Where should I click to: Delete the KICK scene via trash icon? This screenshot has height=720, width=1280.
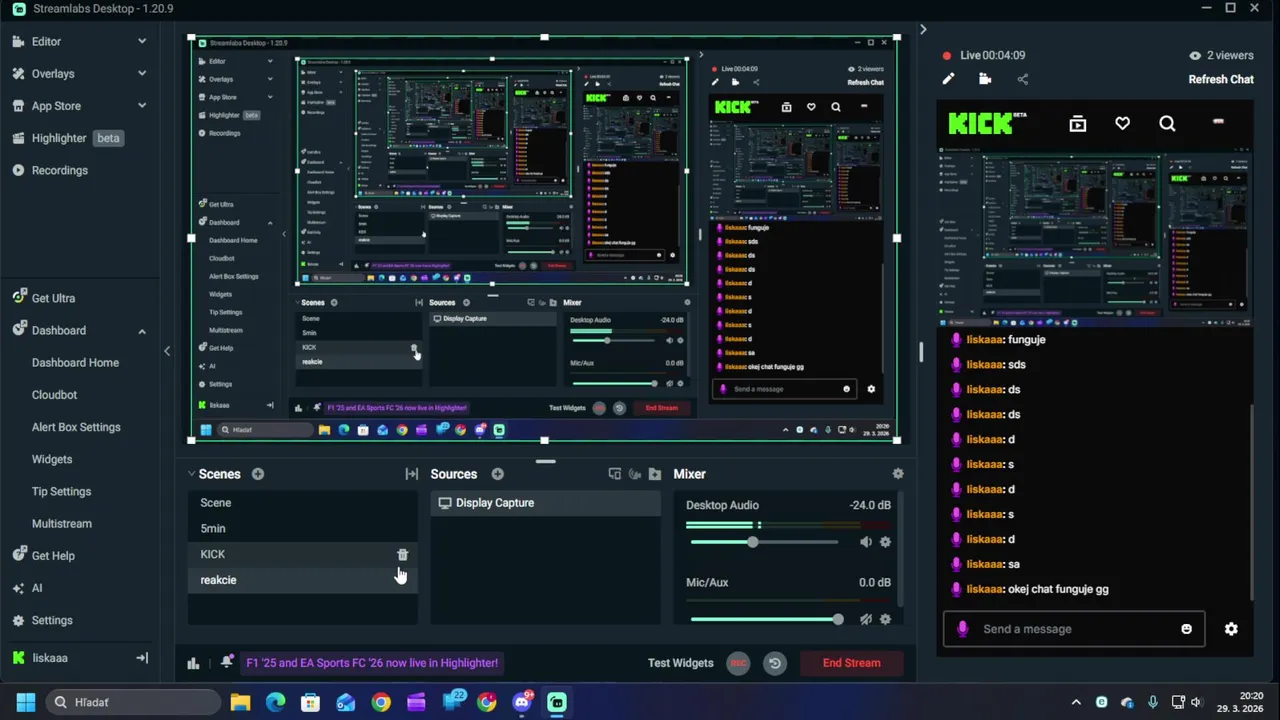point(403,554)
